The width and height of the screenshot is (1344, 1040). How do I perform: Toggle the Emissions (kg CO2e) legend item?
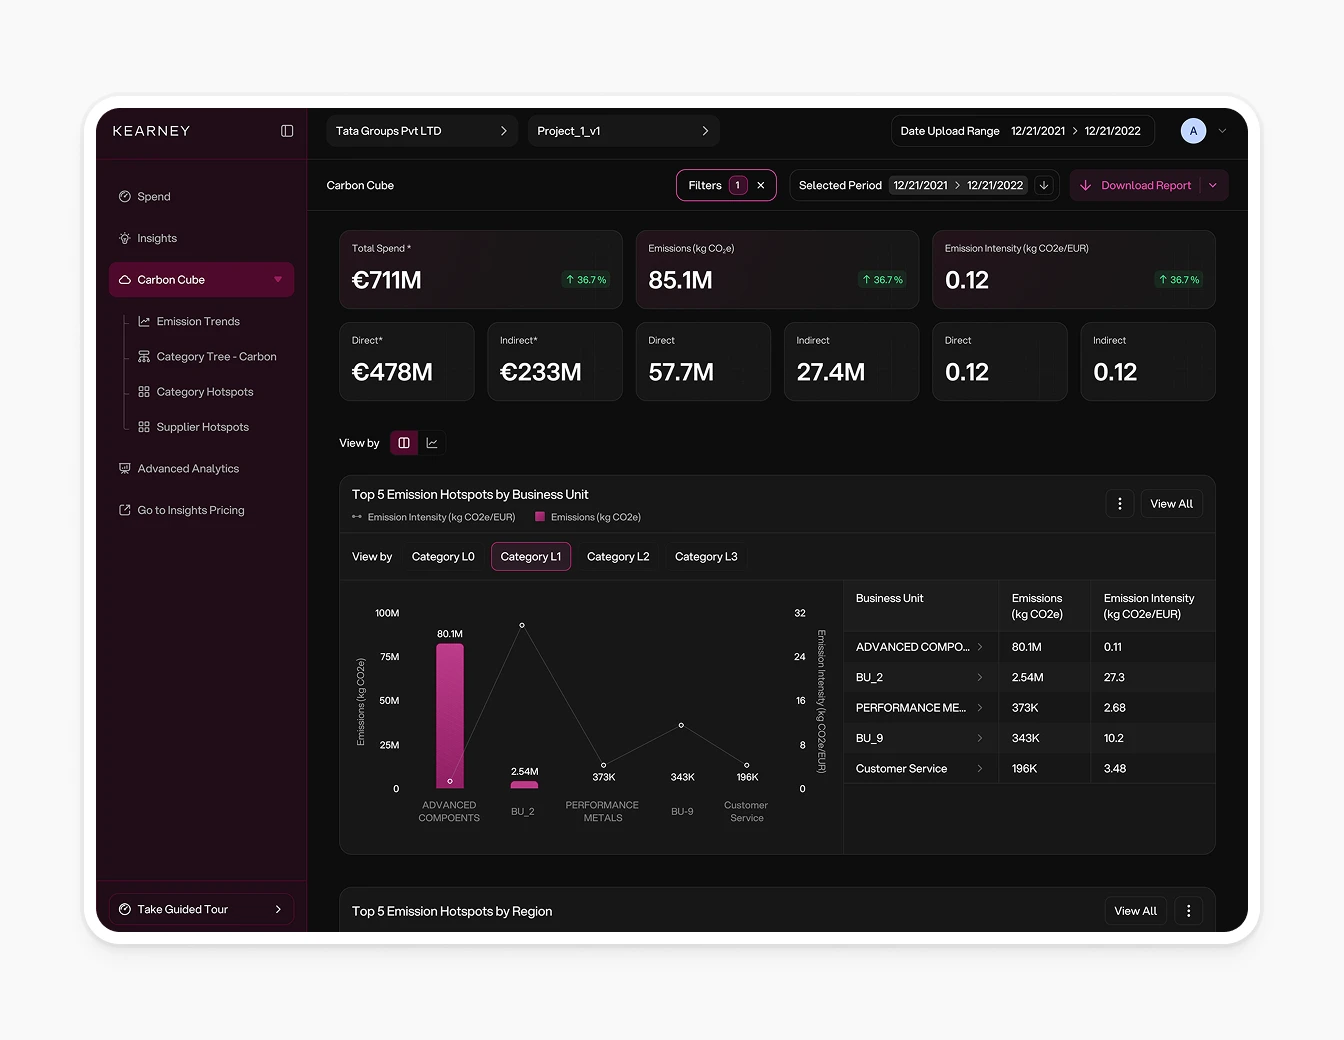(x=587, y=517)
